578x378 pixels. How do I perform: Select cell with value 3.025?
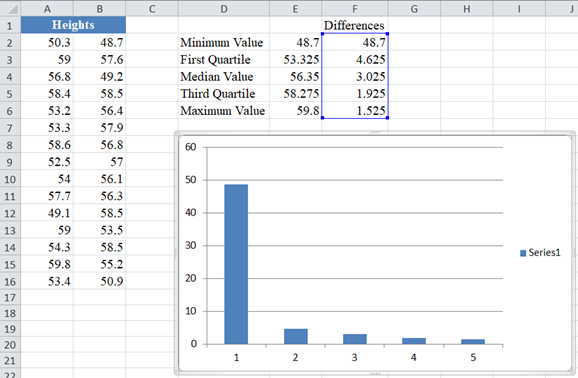pyautogui.click(x=355, y=76)
